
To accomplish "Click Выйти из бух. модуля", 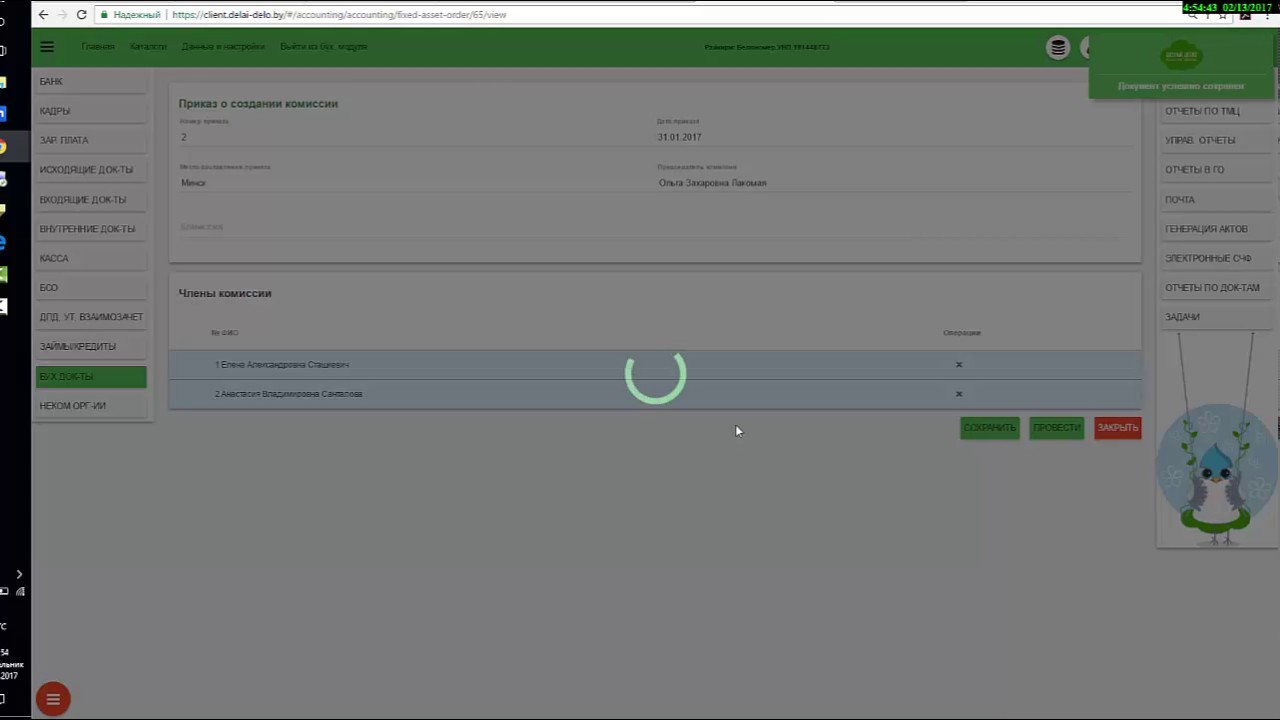I will coord(323,47).
